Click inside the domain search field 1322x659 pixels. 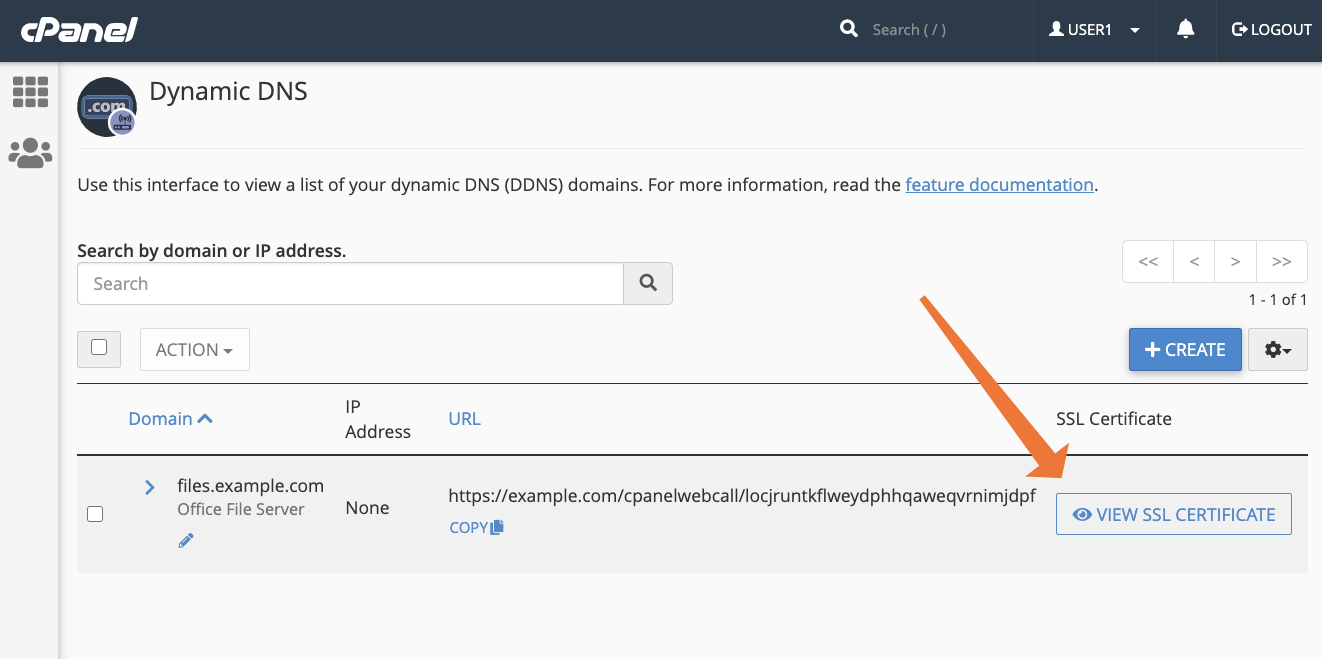pyautogui.click(x=349, y=283)
